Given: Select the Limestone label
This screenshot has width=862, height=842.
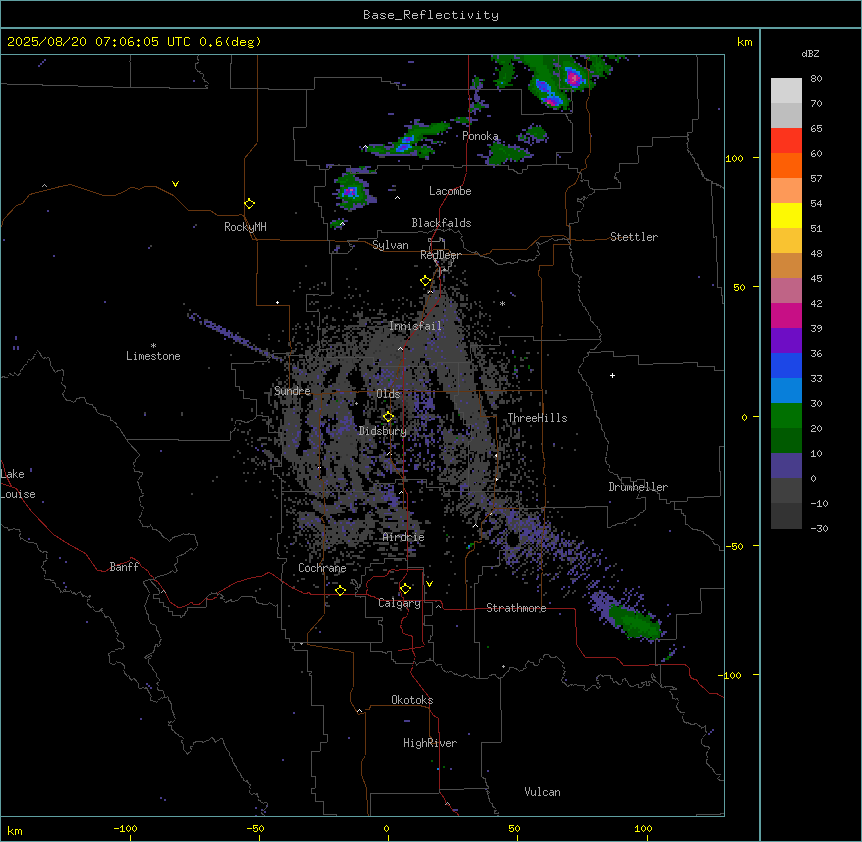Looking at the screenshot, I should [153, 356].
